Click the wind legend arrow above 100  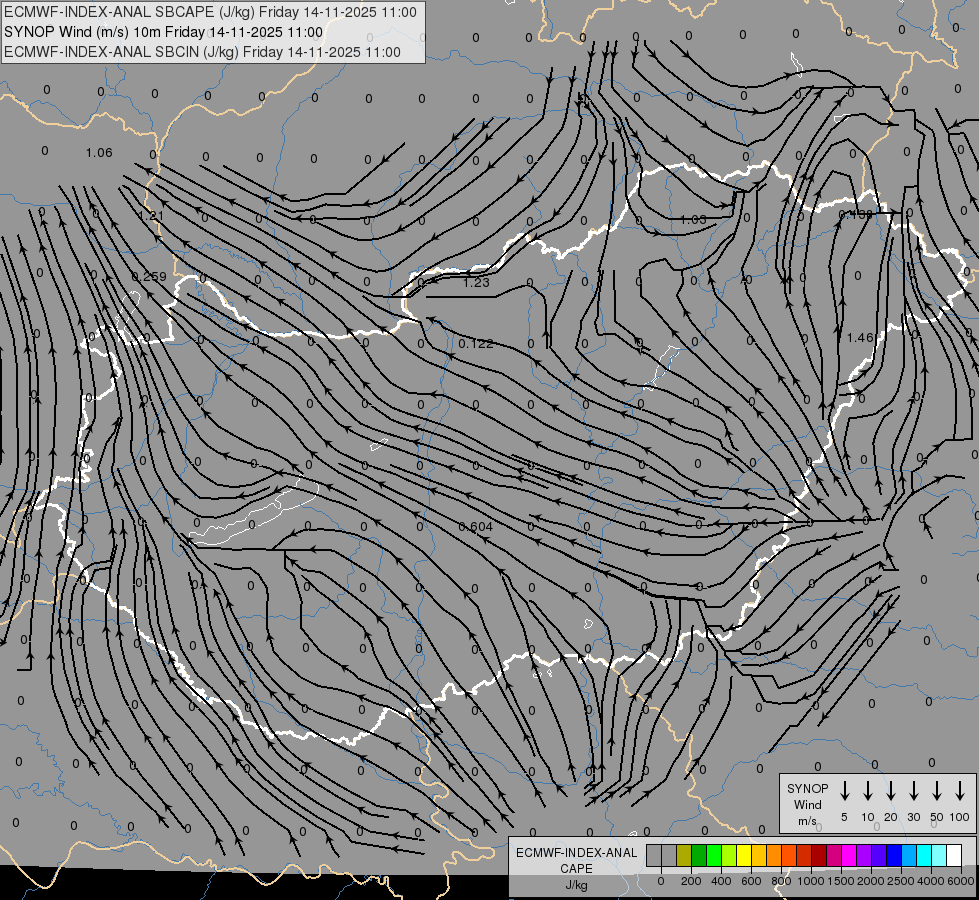(960, 791)
